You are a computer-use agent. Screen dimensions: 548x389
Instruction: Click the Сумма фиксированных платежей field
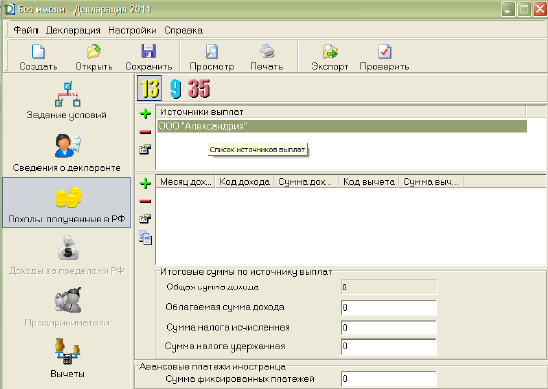(x=389, y=379)
